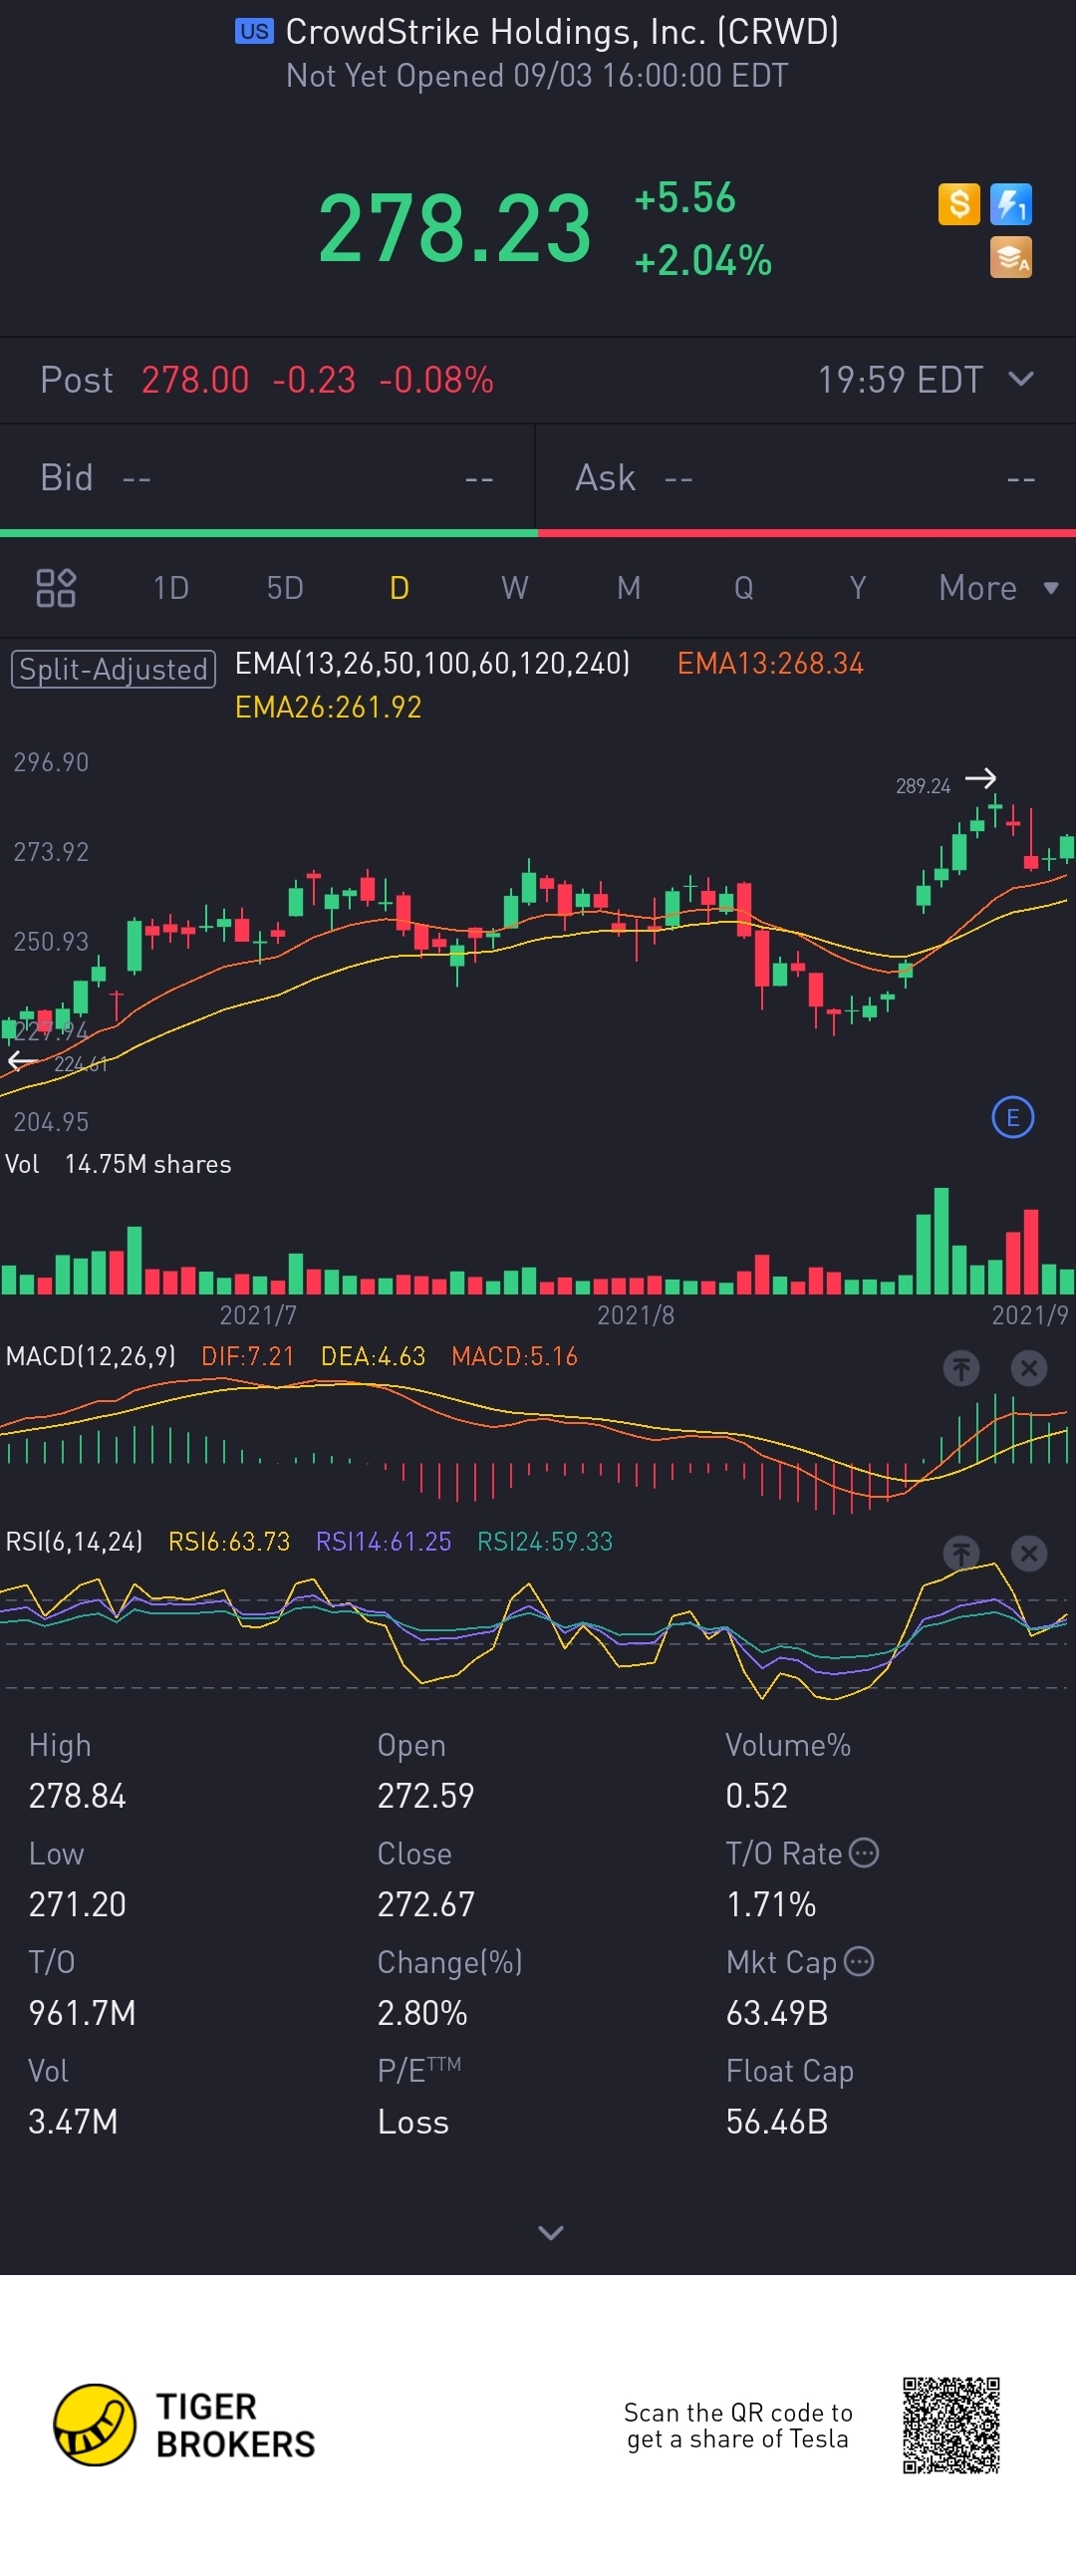Tap the MACD:5.16 value
Image resolution: width=1076 pixels, height=2576 pixels.
pos(514,1356)
